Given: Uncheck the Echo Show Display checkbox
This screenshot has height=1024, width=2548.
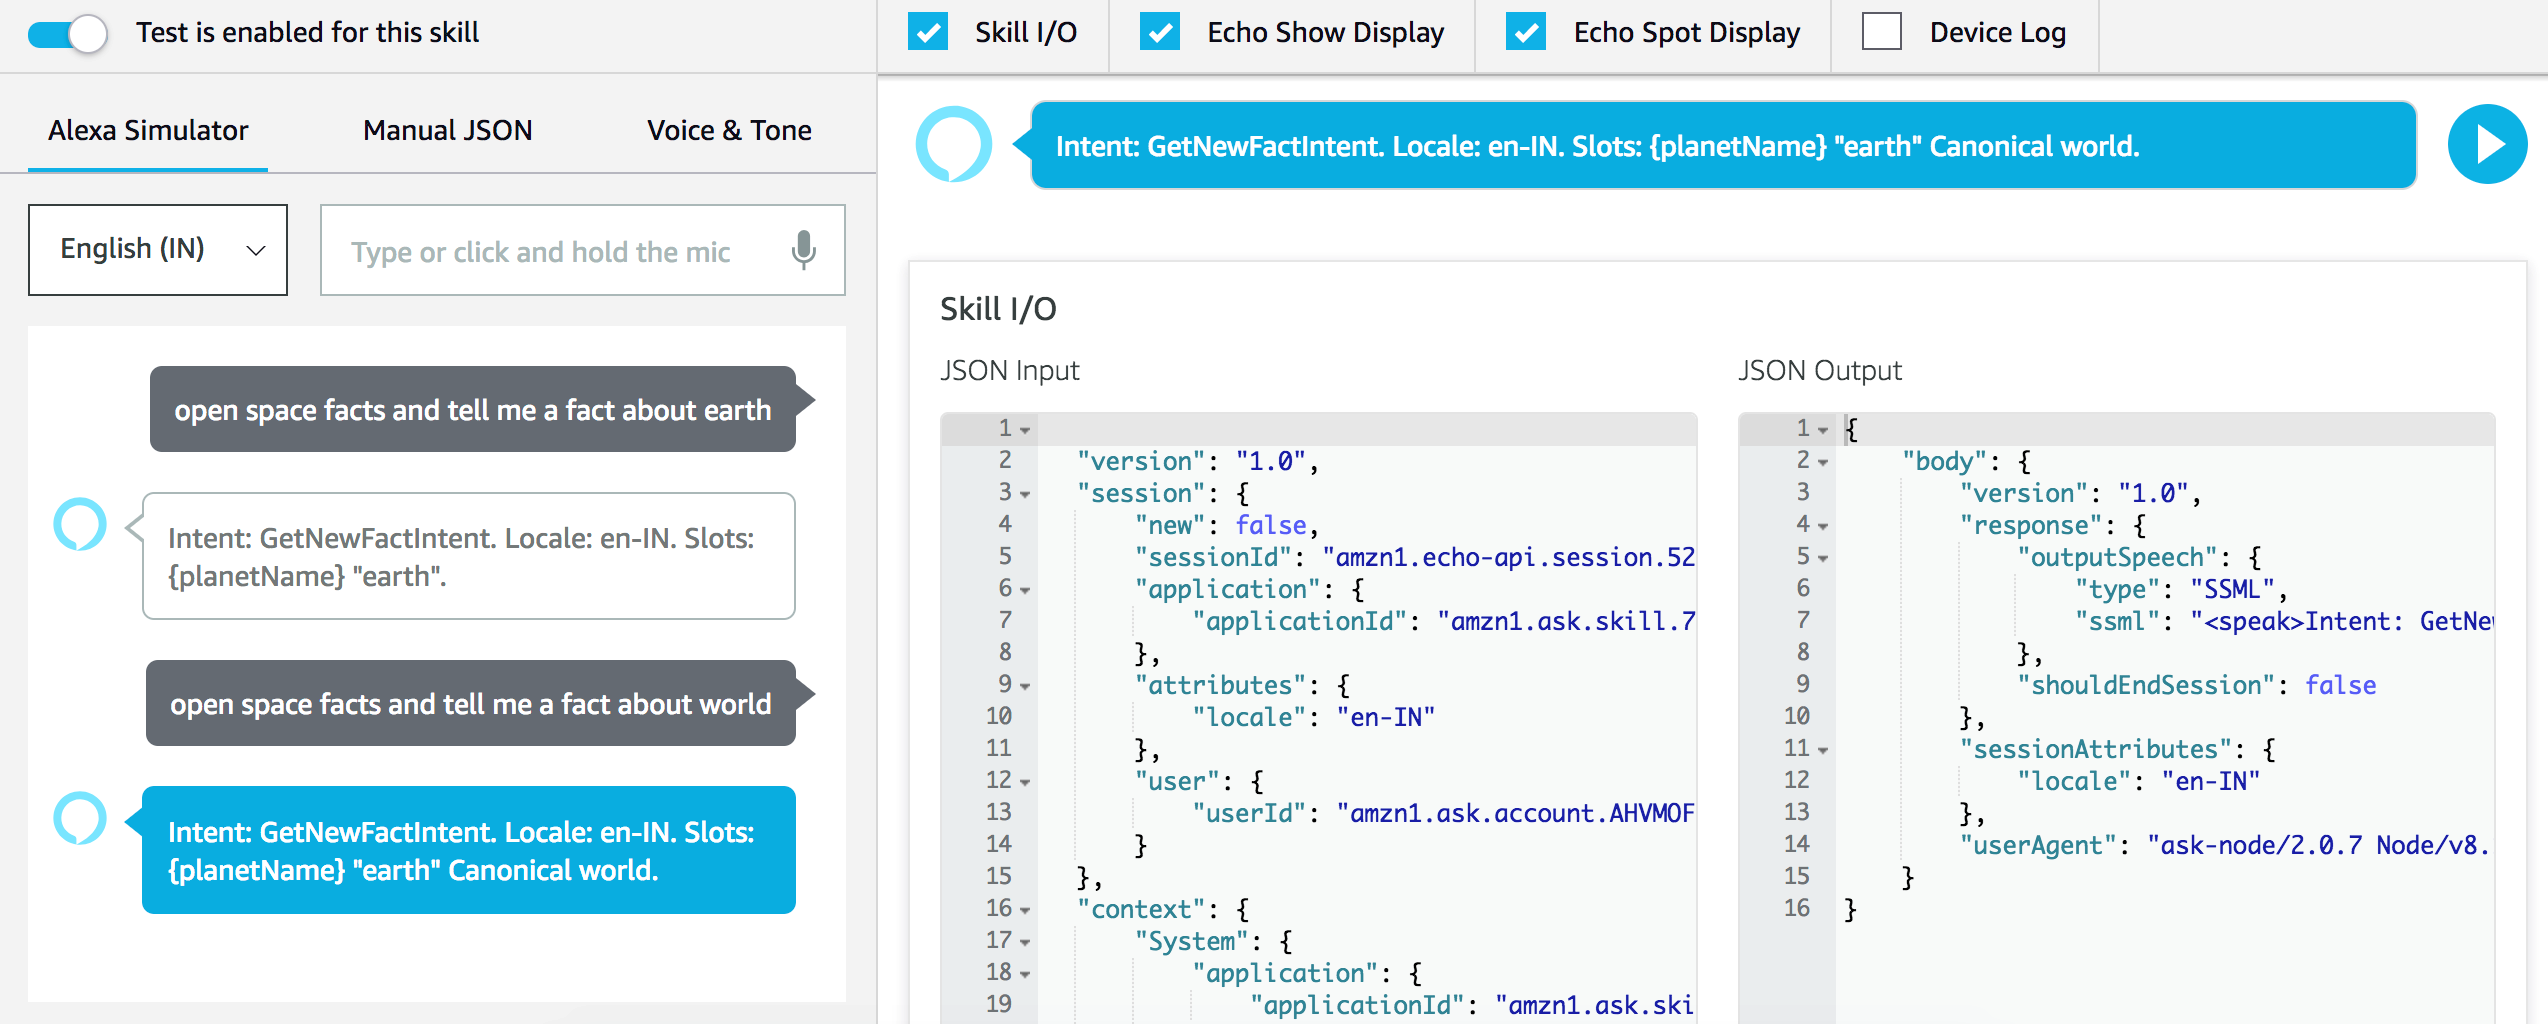Looking at the screenshot, I should click(x=1160, y=31).
